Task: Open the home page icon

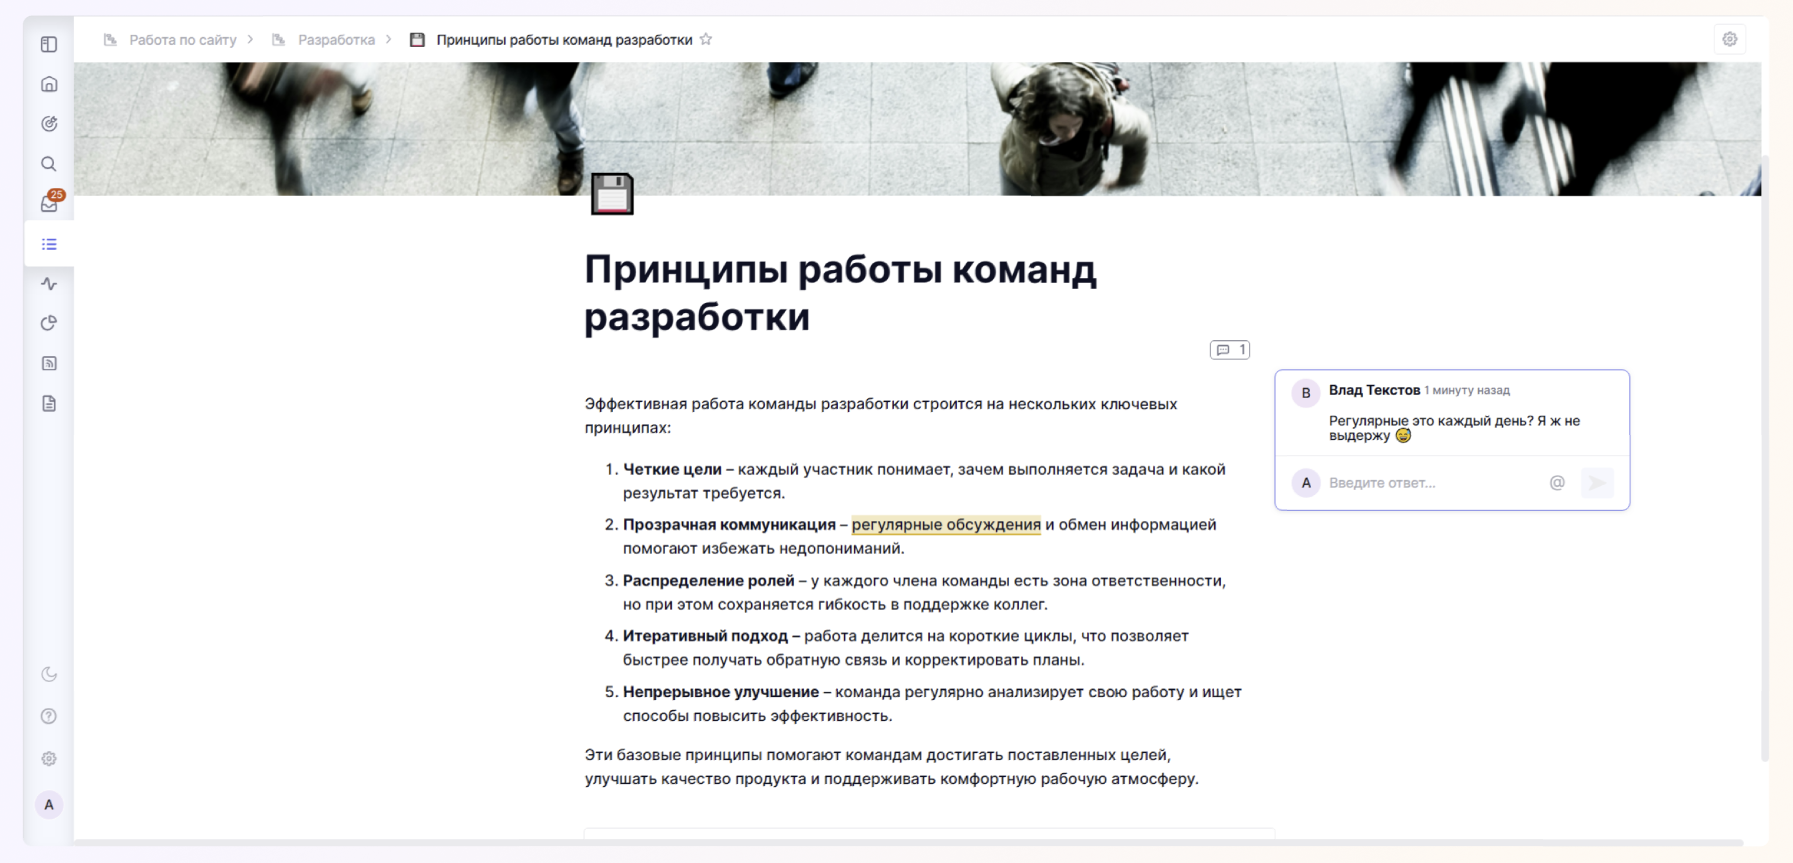Action: 49,84
